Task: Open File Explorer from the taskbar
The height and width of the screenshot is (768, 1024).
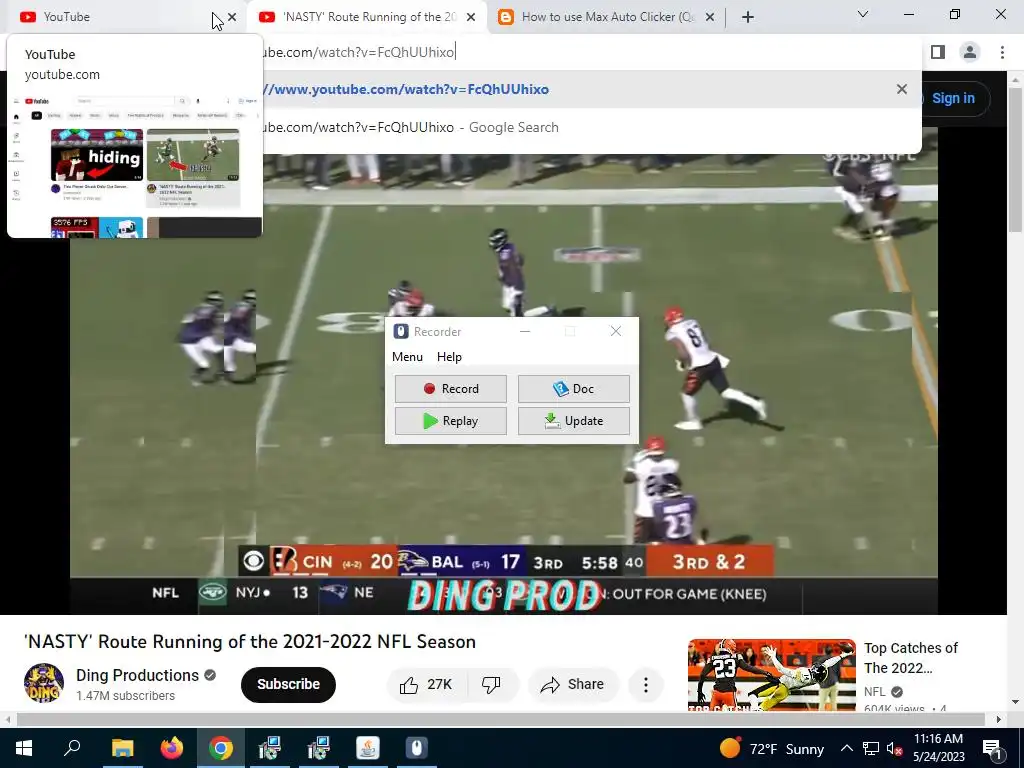Action: (x=122, y=748)
